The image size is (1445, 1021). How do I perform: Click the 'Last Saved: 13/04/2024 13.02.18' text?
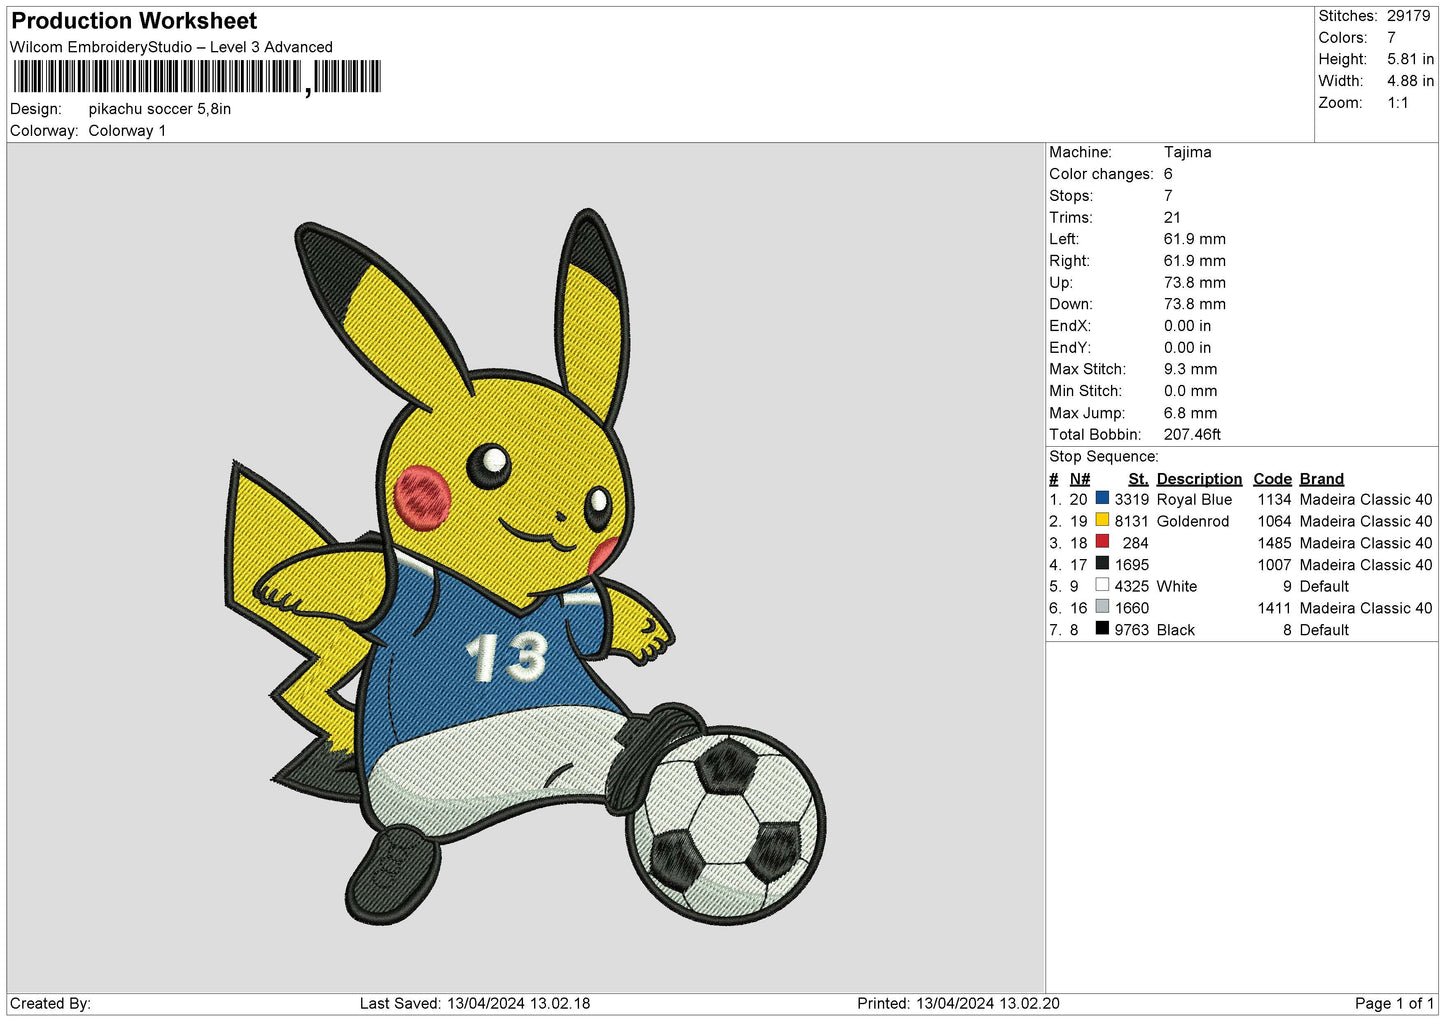475,1003
